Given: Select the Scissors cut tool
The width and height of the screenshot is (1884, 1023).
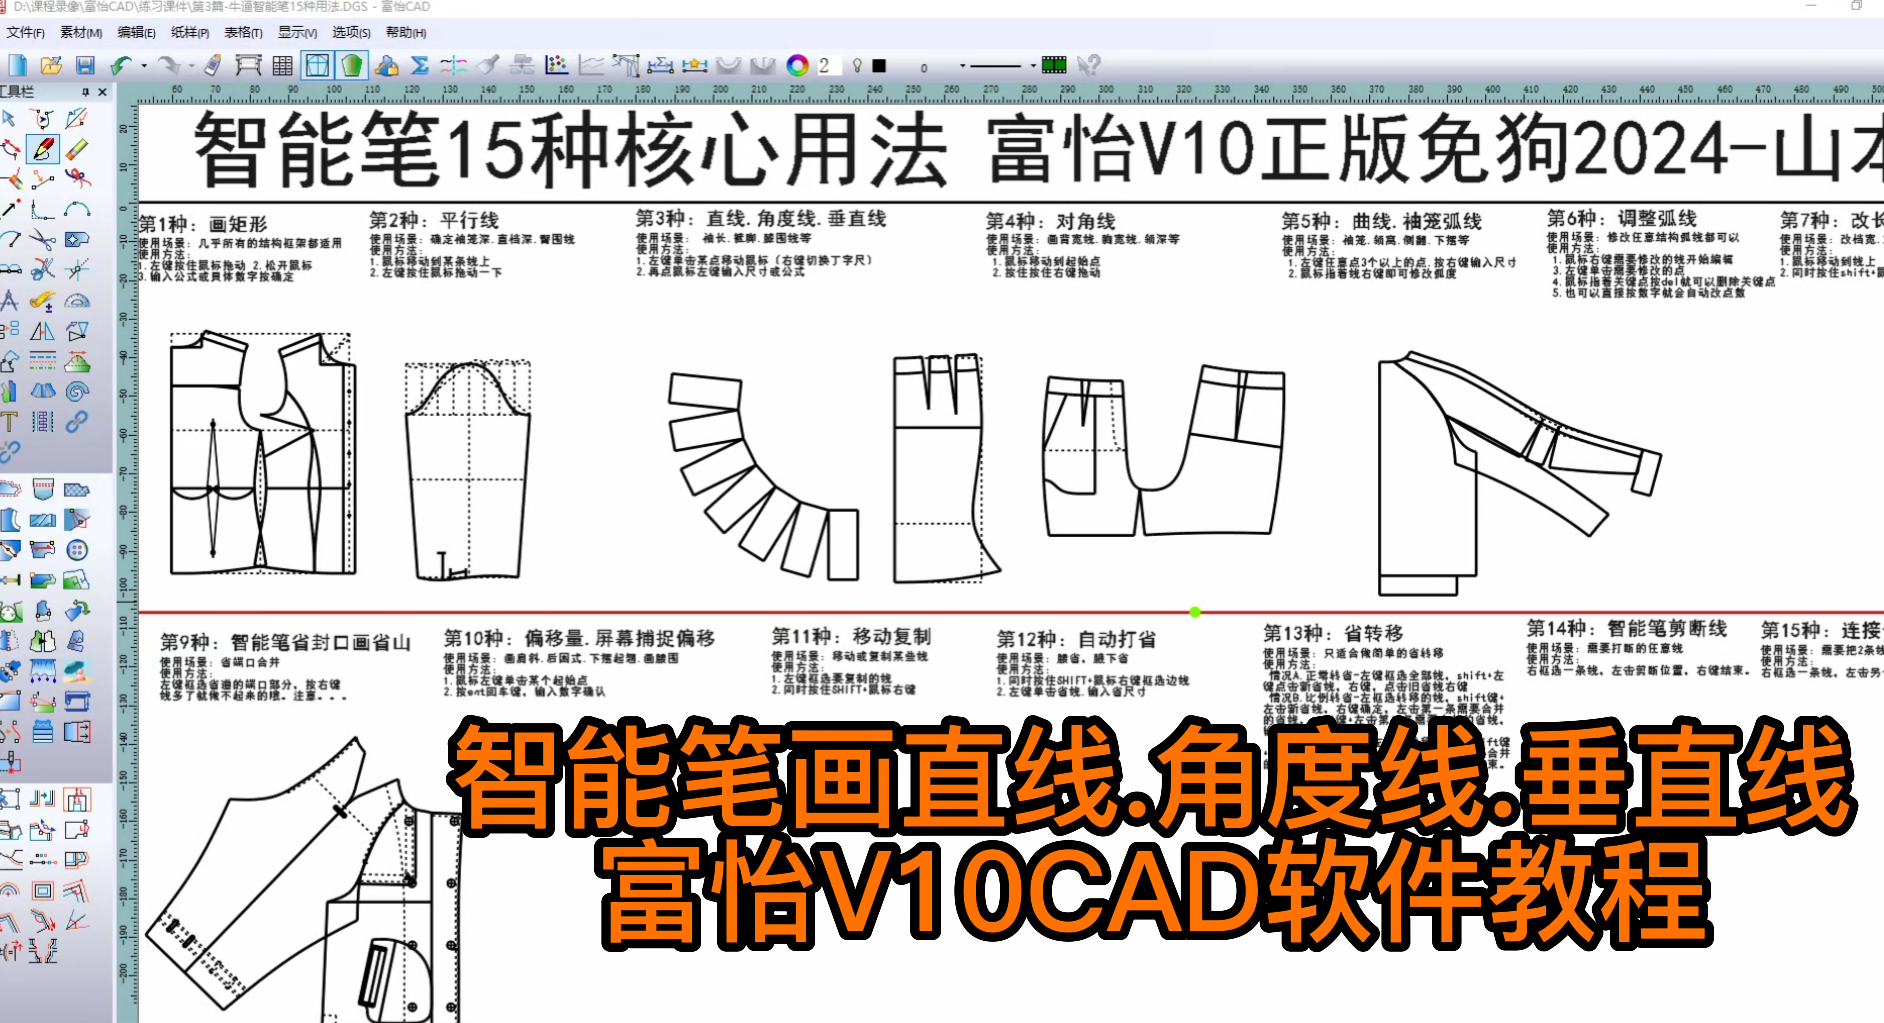Looking at the screenshot, I should [x=42, y=239].
